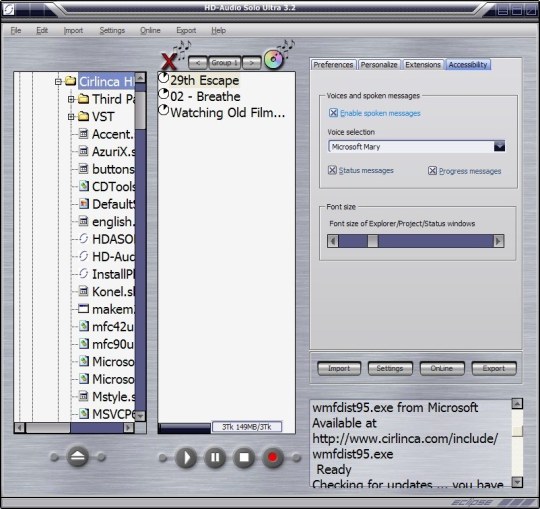Stop playback with the square stop button
This screenshot has width=540, height=509.
click(244, 457)
